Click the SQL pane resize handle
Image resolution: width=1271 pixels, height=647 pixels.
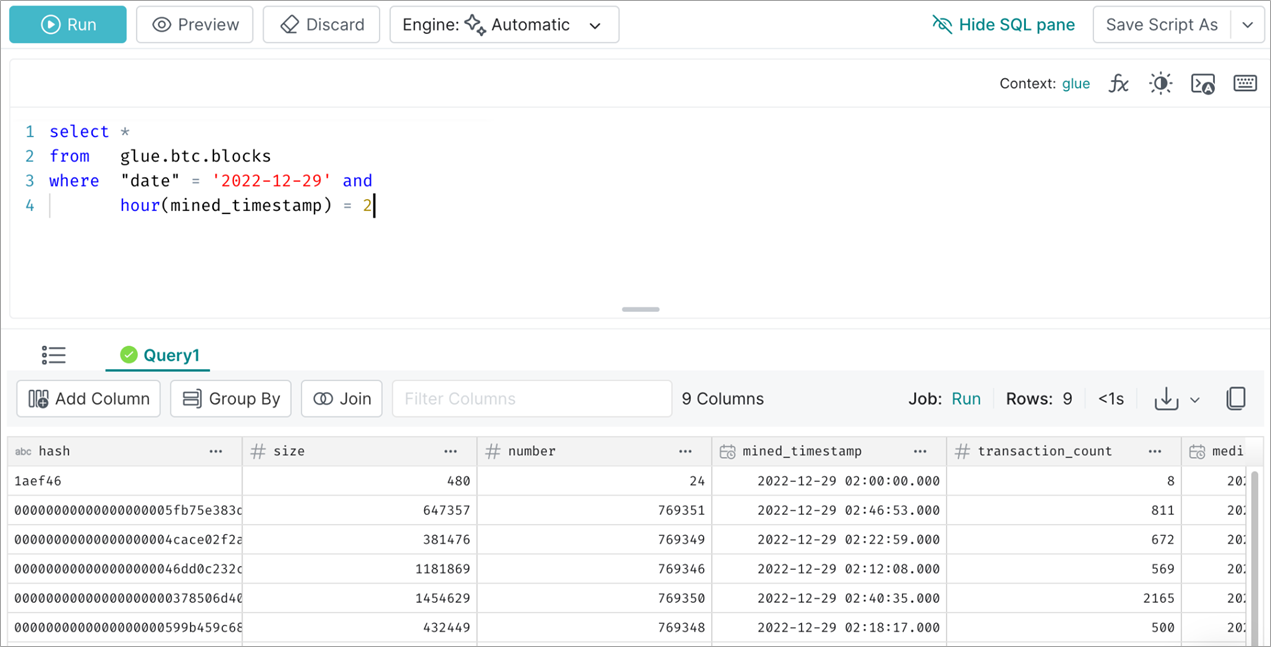[640, 309]
